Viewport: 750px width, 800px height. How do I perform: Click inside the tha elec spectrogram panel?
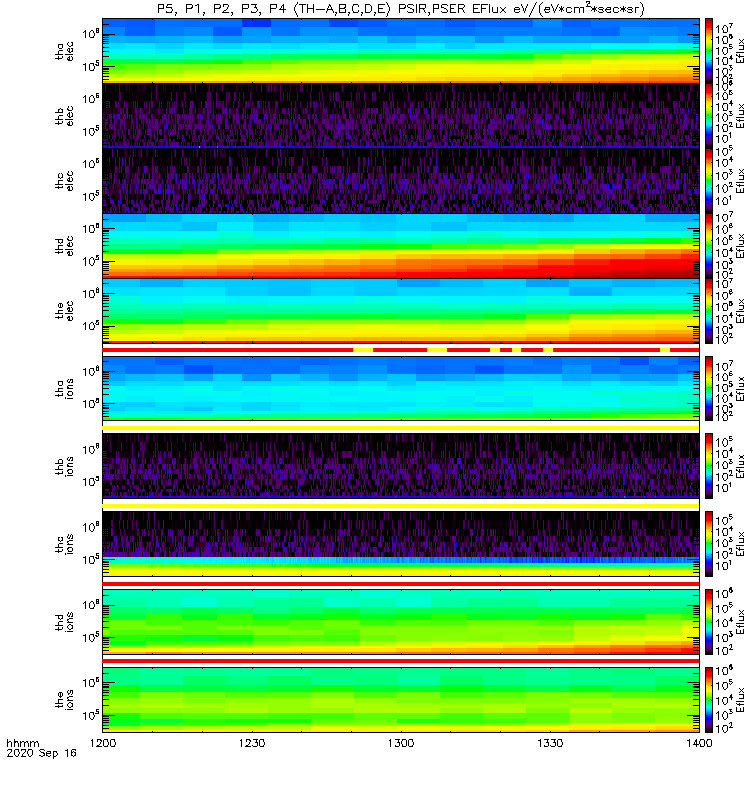pos(401,51)
